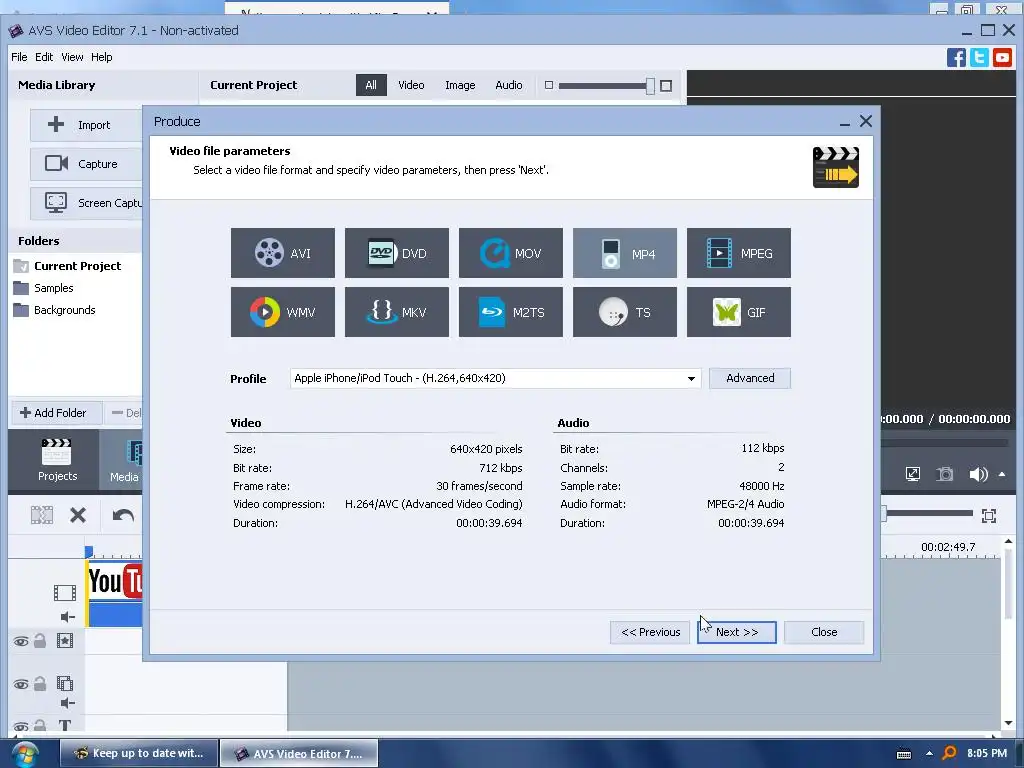Click the speaker volume icon in preview
Viewport: 1024px width, 768px height.
click(978, 474)
